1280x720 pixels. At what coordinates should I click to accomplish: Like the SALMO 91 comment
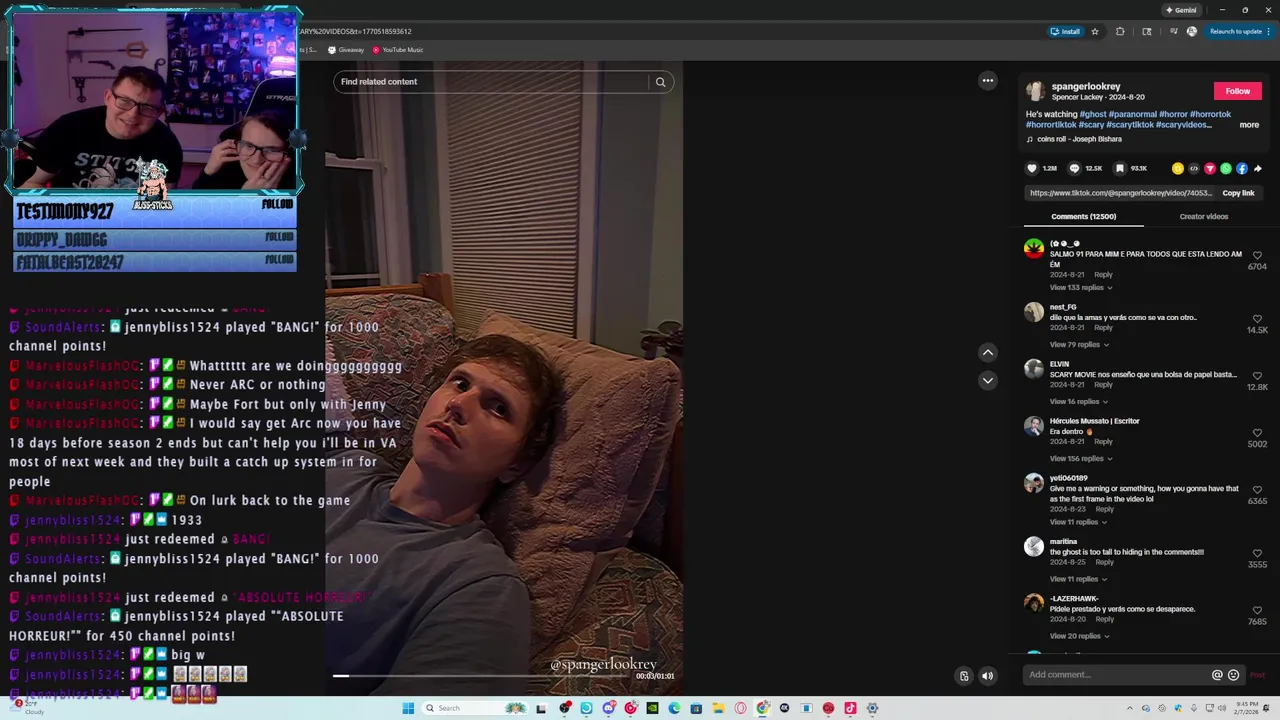(1257, 256)
